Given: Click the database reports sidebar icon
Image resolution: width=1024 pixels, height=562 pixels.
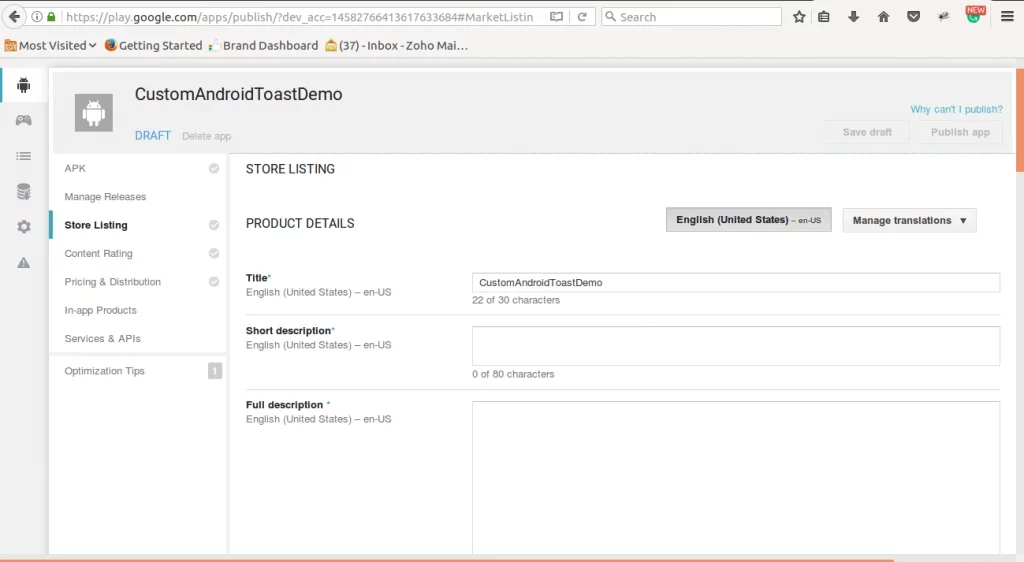Looking at the screenshot, I should [x=23, y=192].
